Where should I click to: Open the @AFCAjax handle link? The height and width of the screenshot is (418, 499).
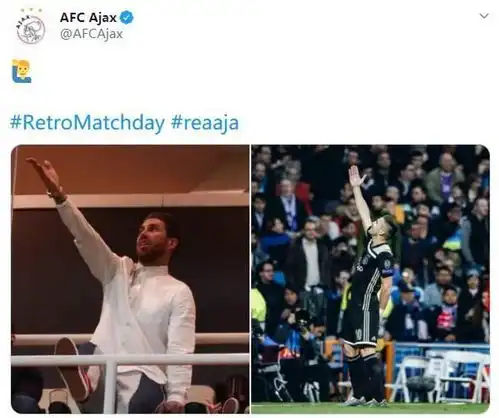[x=91, y=34]
